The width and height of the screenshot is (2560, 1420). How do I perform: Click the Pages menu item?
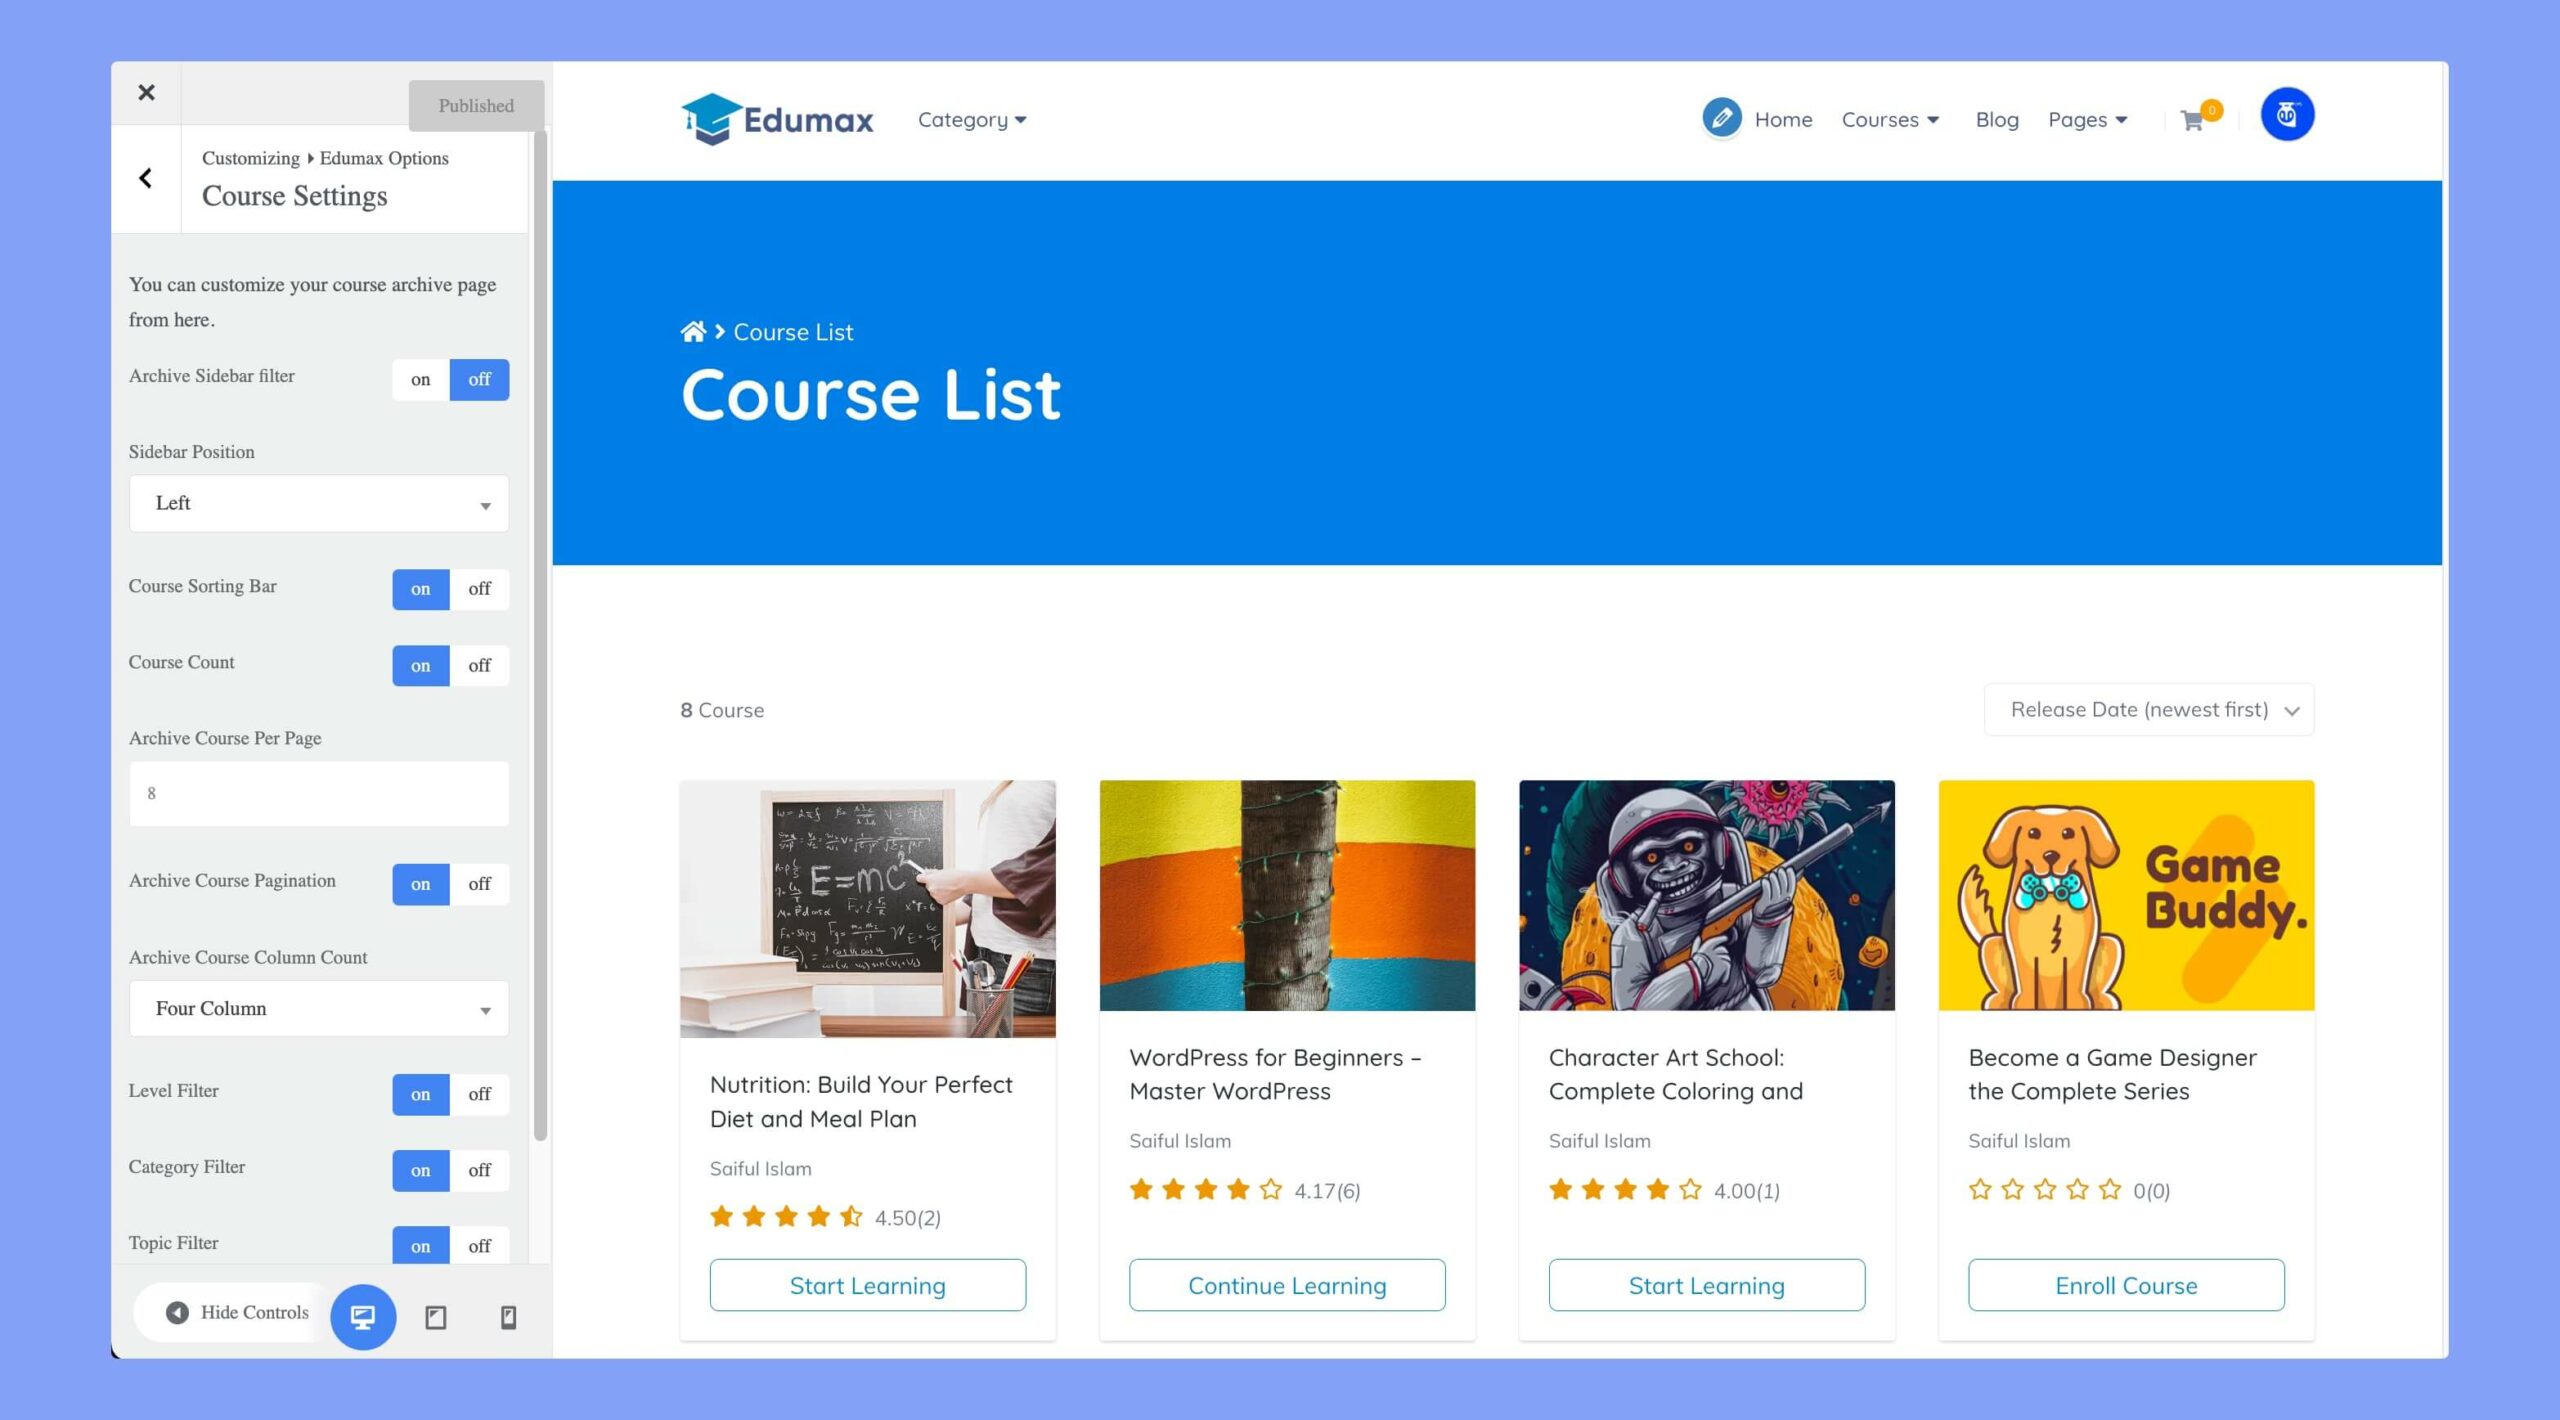(x=2086, y=117)
